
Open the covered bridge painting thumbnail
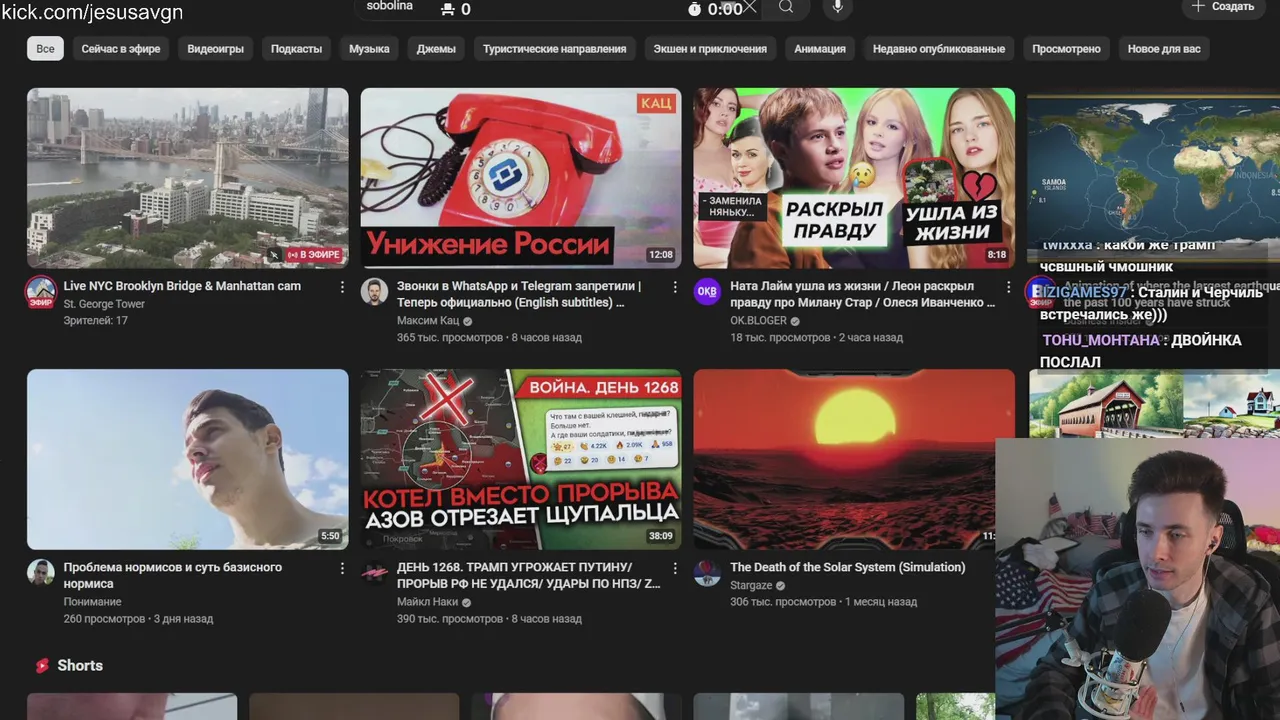pos(1154,404)
